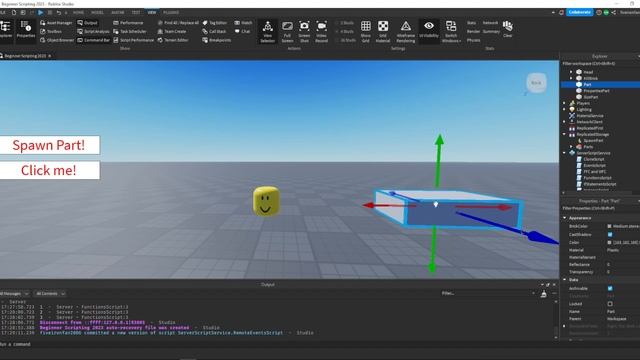Viewport: 640px width, 360px height.
Task: Open Script Performance
Action: click(133, 40)
